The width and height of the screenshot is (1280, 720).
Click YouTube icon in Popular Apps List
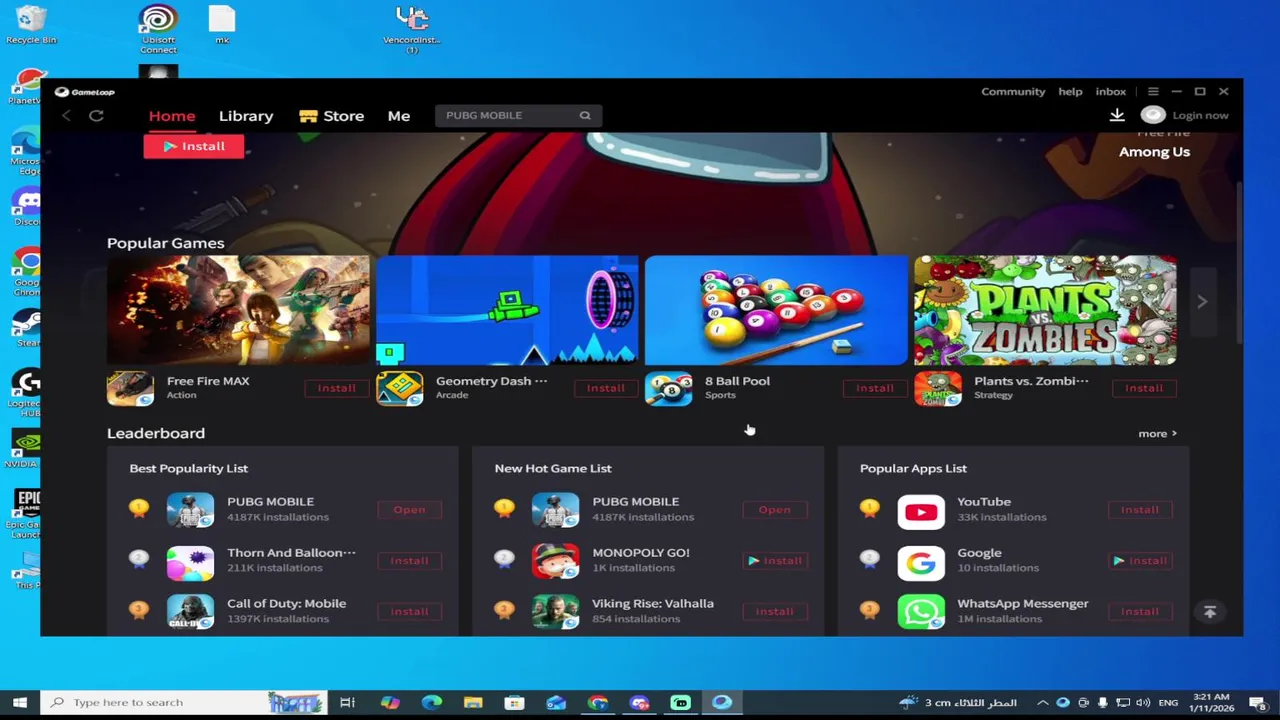pos(921,511)
